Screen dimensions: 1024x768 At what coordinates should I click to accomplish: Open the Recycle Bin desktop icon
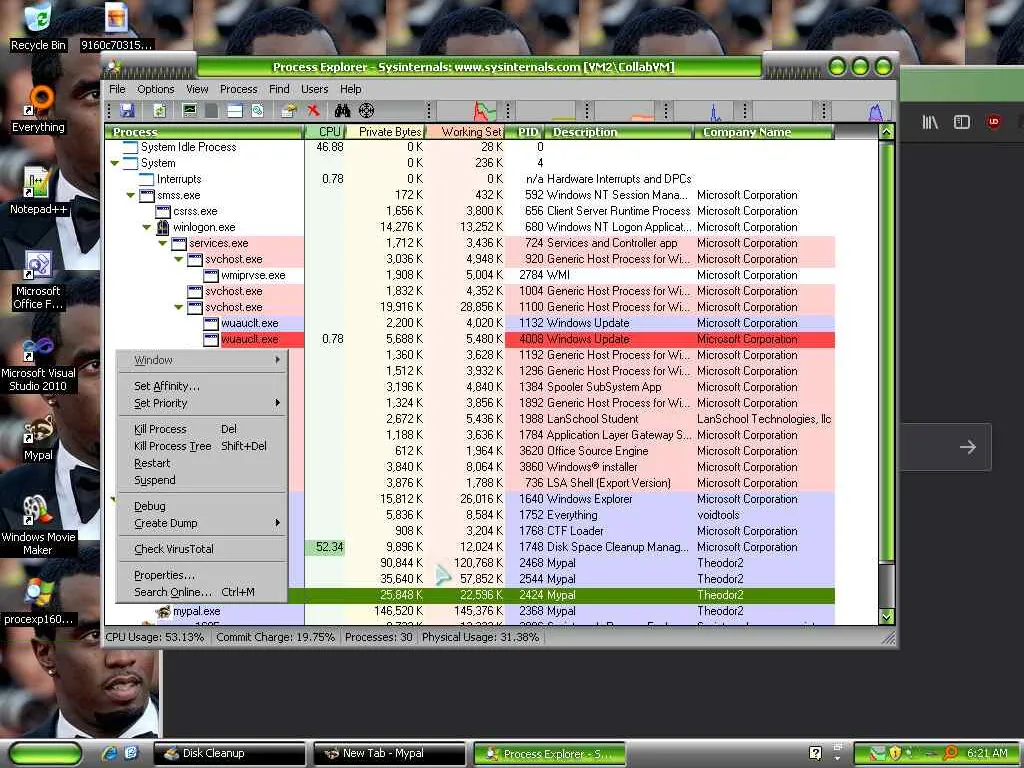[38, 27]
